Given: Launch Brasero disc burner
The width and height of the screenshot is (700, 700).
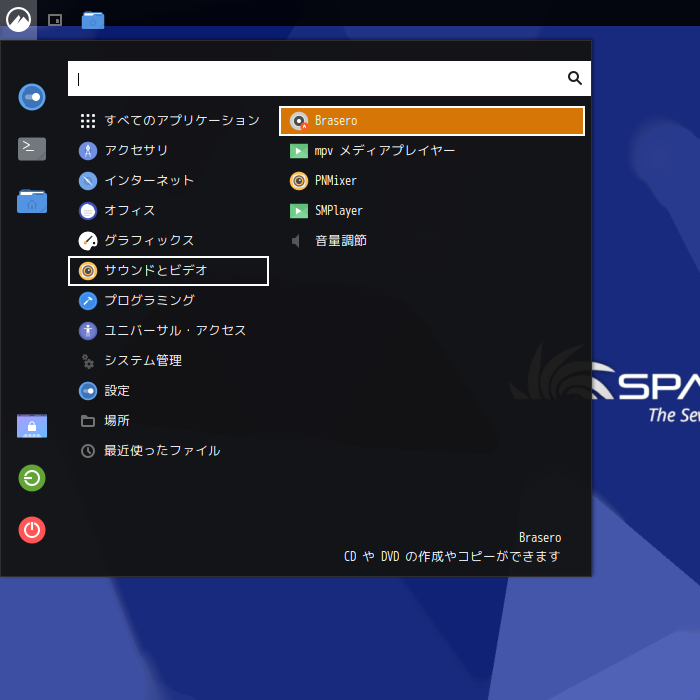Looking at the screenshot, I should [432, 121].
